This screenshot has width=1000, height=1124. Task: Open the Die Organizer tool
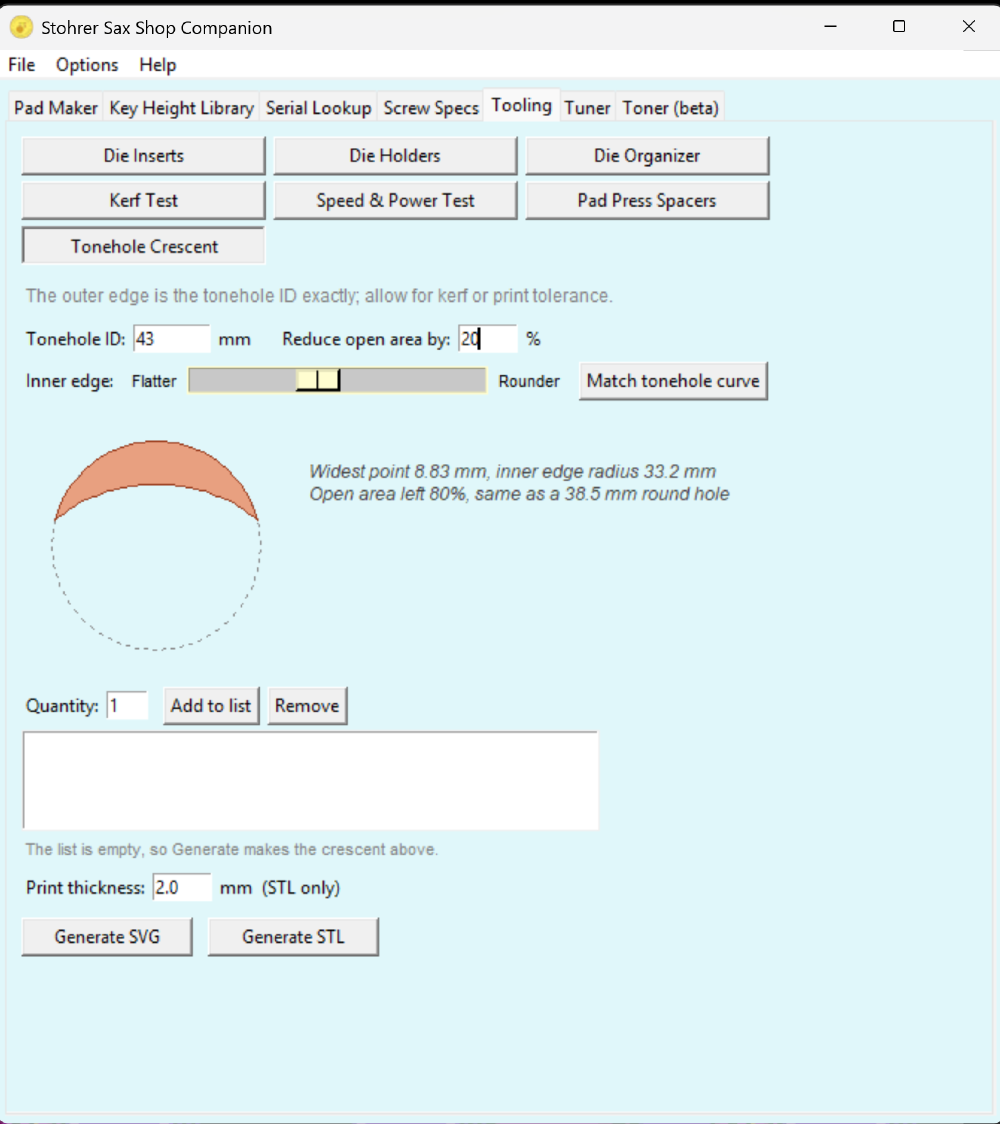(647, 156)
